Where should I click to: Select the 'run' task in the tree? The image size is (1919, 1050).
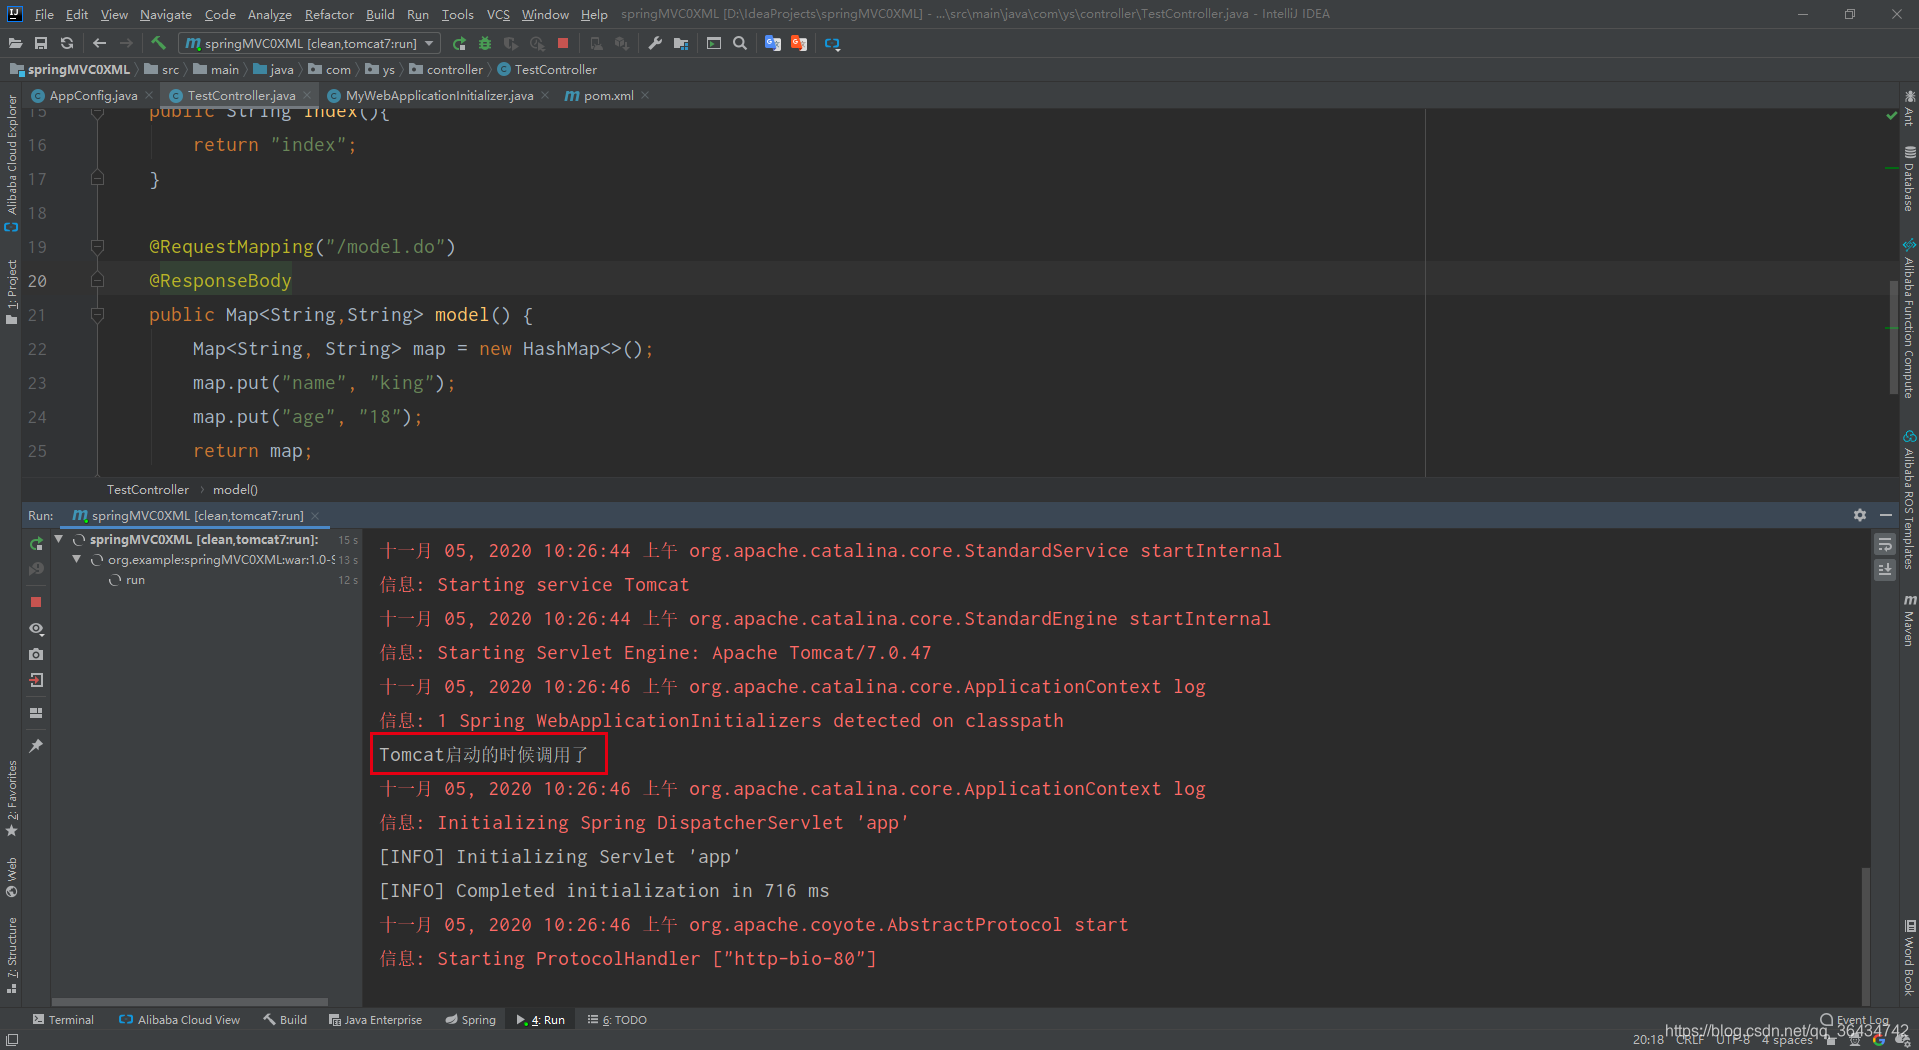point(135,580)
